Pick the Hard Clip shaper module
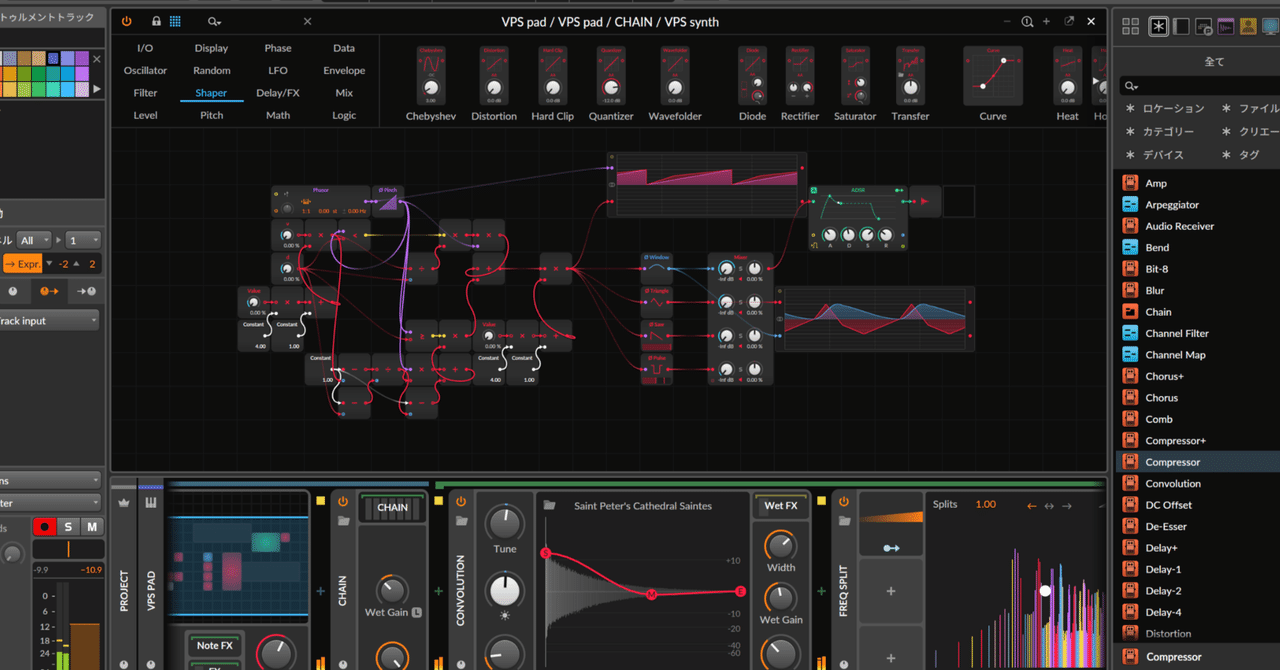This screenshot has height=670, width=1280. point(552,84)
